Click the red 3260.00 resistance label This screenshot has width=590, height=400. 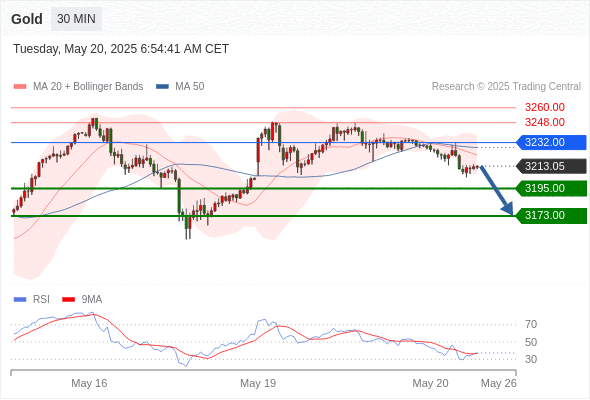tap(545, 108)
